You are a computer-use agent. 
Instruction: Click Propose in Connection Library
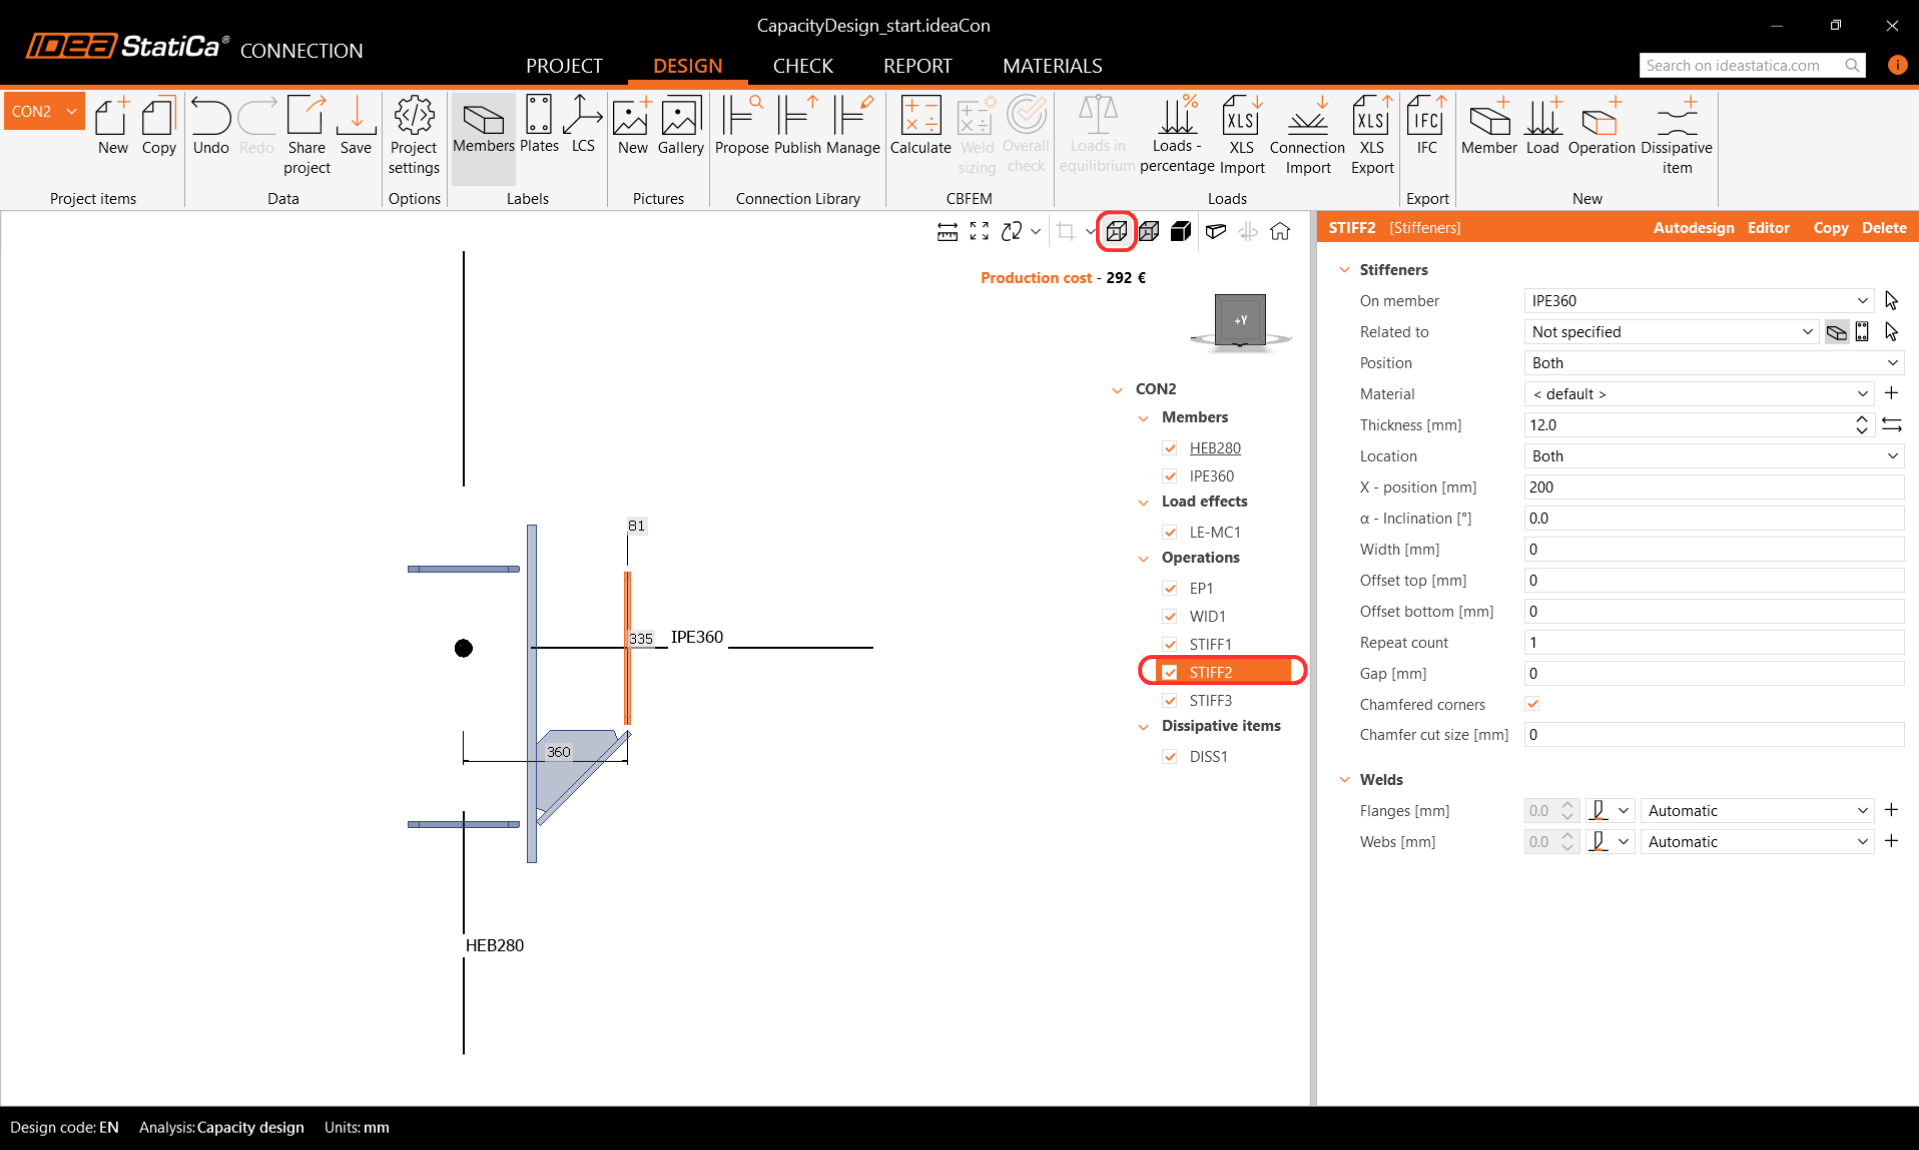(x=741, y=126)
